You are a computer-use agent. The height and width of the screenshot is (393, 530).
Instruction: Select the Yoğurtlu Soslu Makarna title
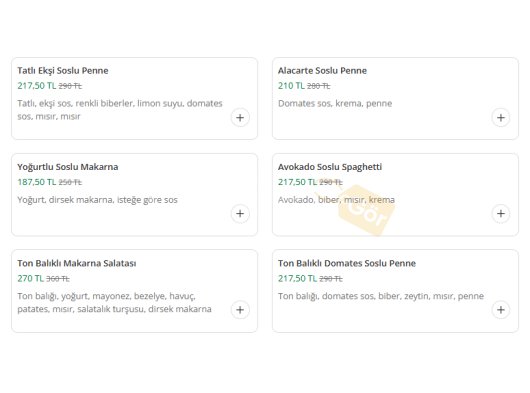68,167
